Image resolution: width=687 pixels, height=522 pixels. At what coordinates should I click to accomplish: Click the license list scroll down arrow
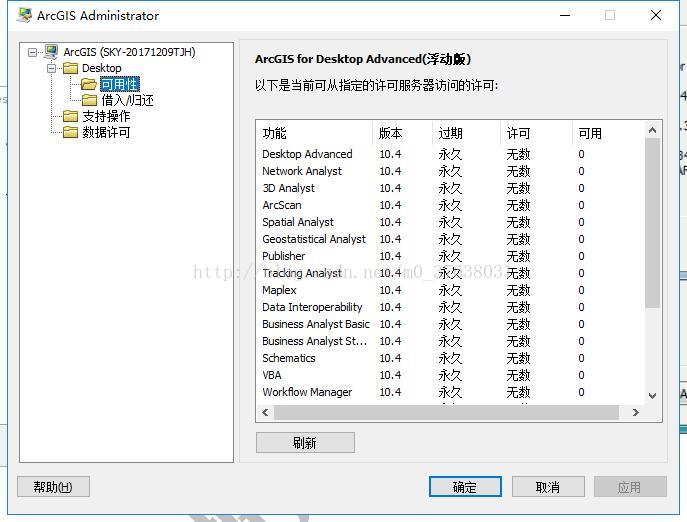pos(652,395)
